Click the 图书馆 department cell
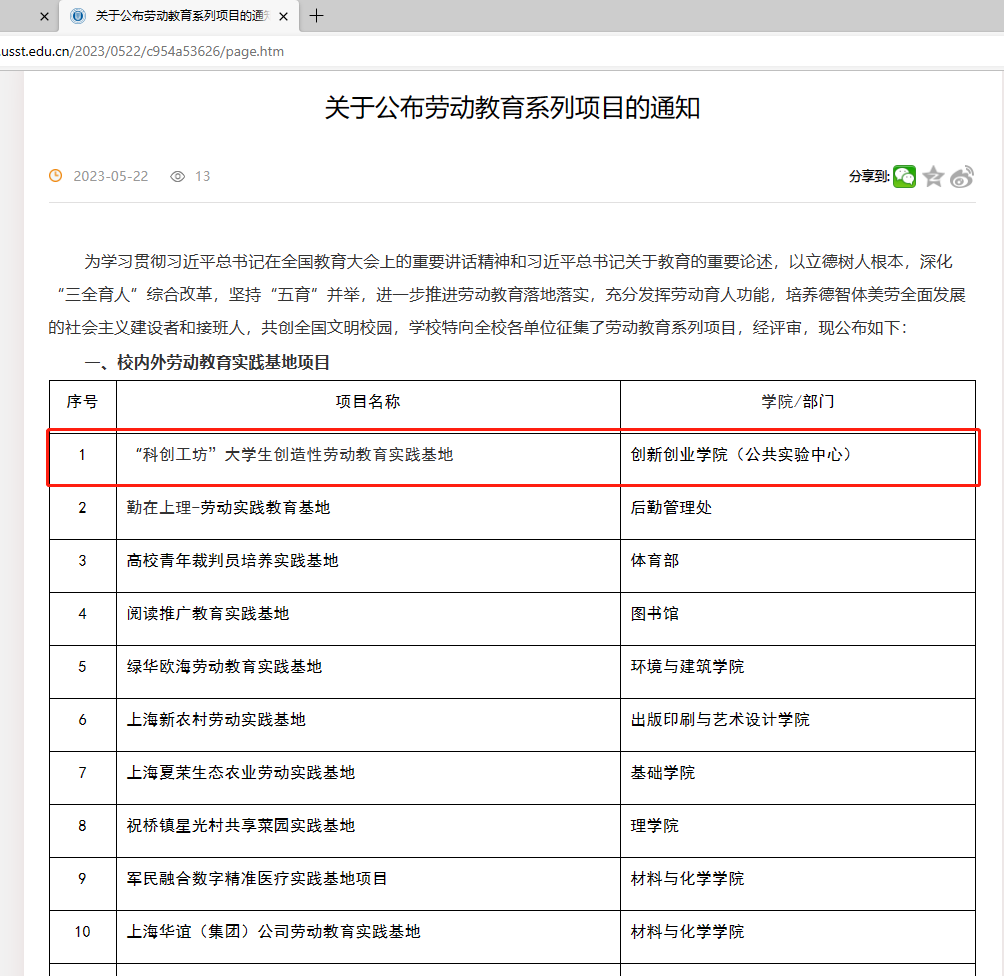 click(x=654, y=614)
